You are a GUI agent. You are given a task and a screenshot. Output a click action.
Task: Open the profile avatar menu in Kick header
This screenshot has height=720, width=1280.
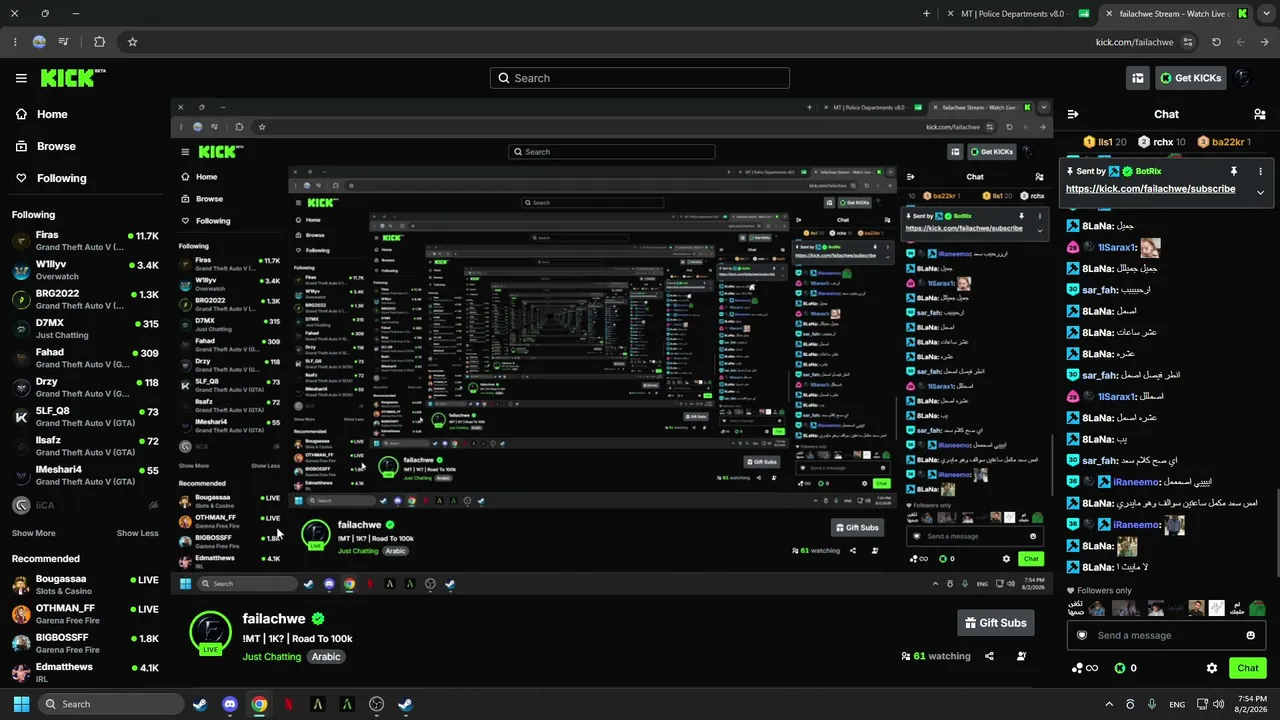pos(1243,78)
